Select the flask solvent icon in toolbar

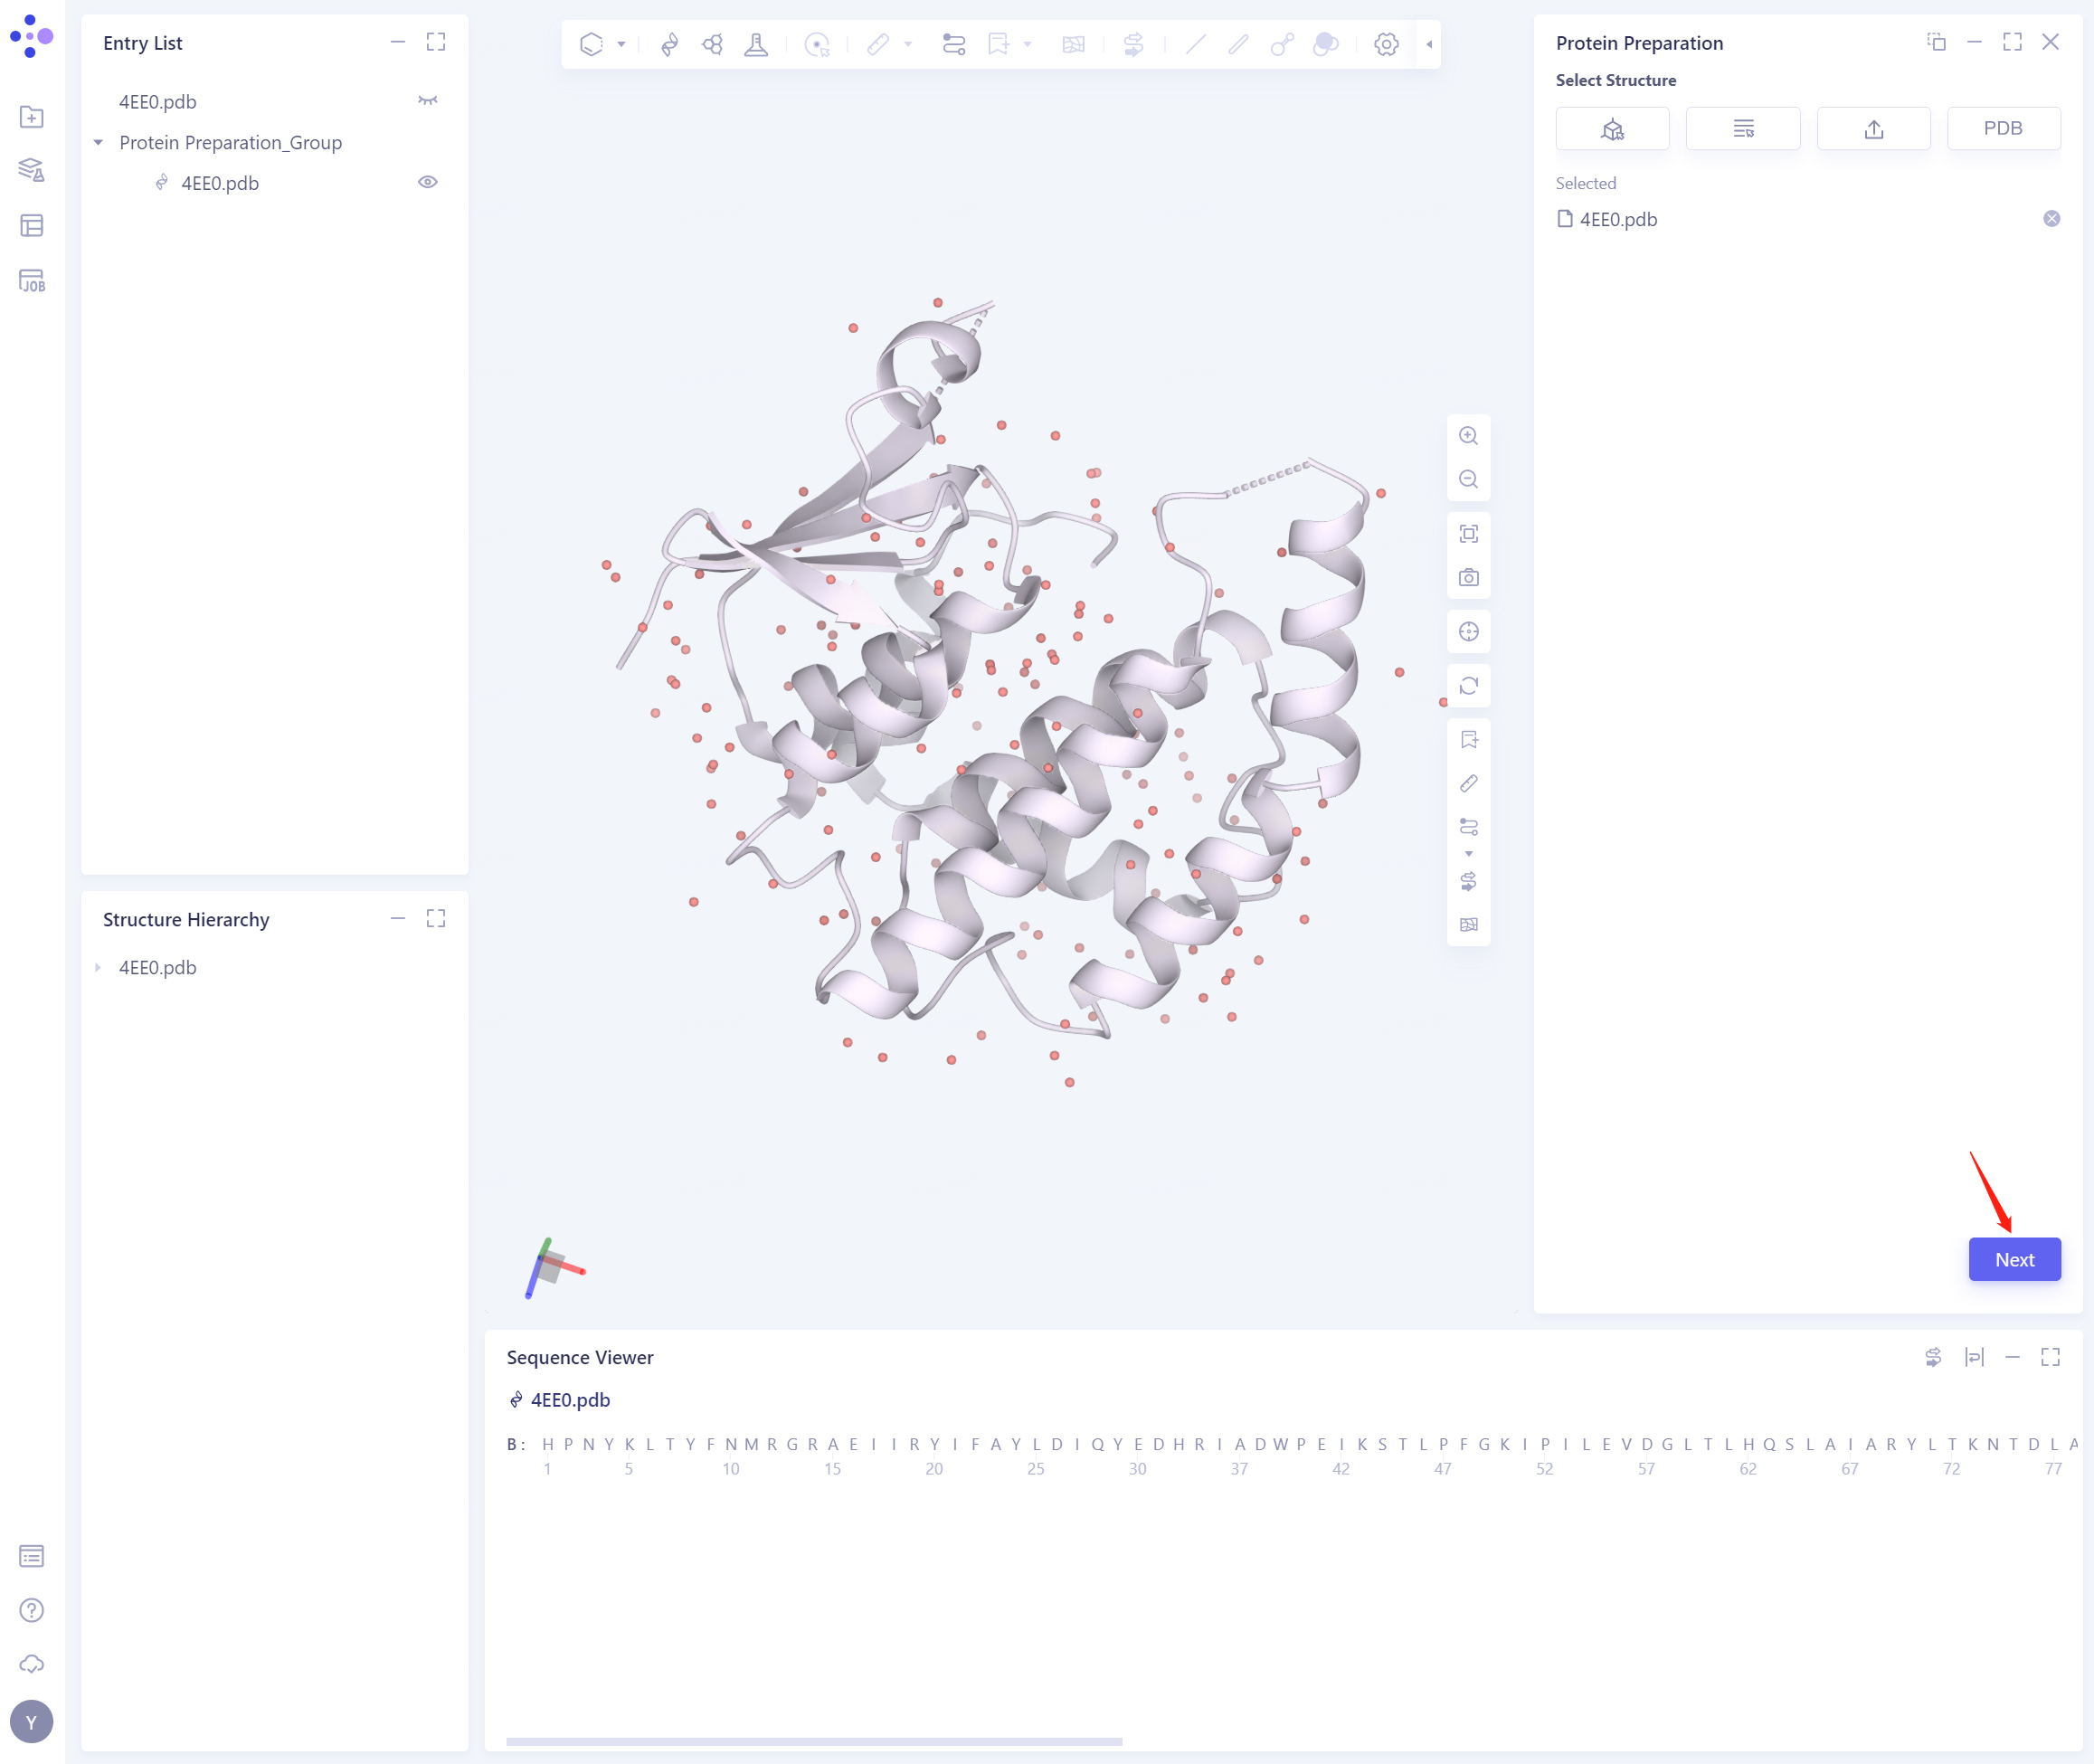pyautogui.click(x=756, y=44)
